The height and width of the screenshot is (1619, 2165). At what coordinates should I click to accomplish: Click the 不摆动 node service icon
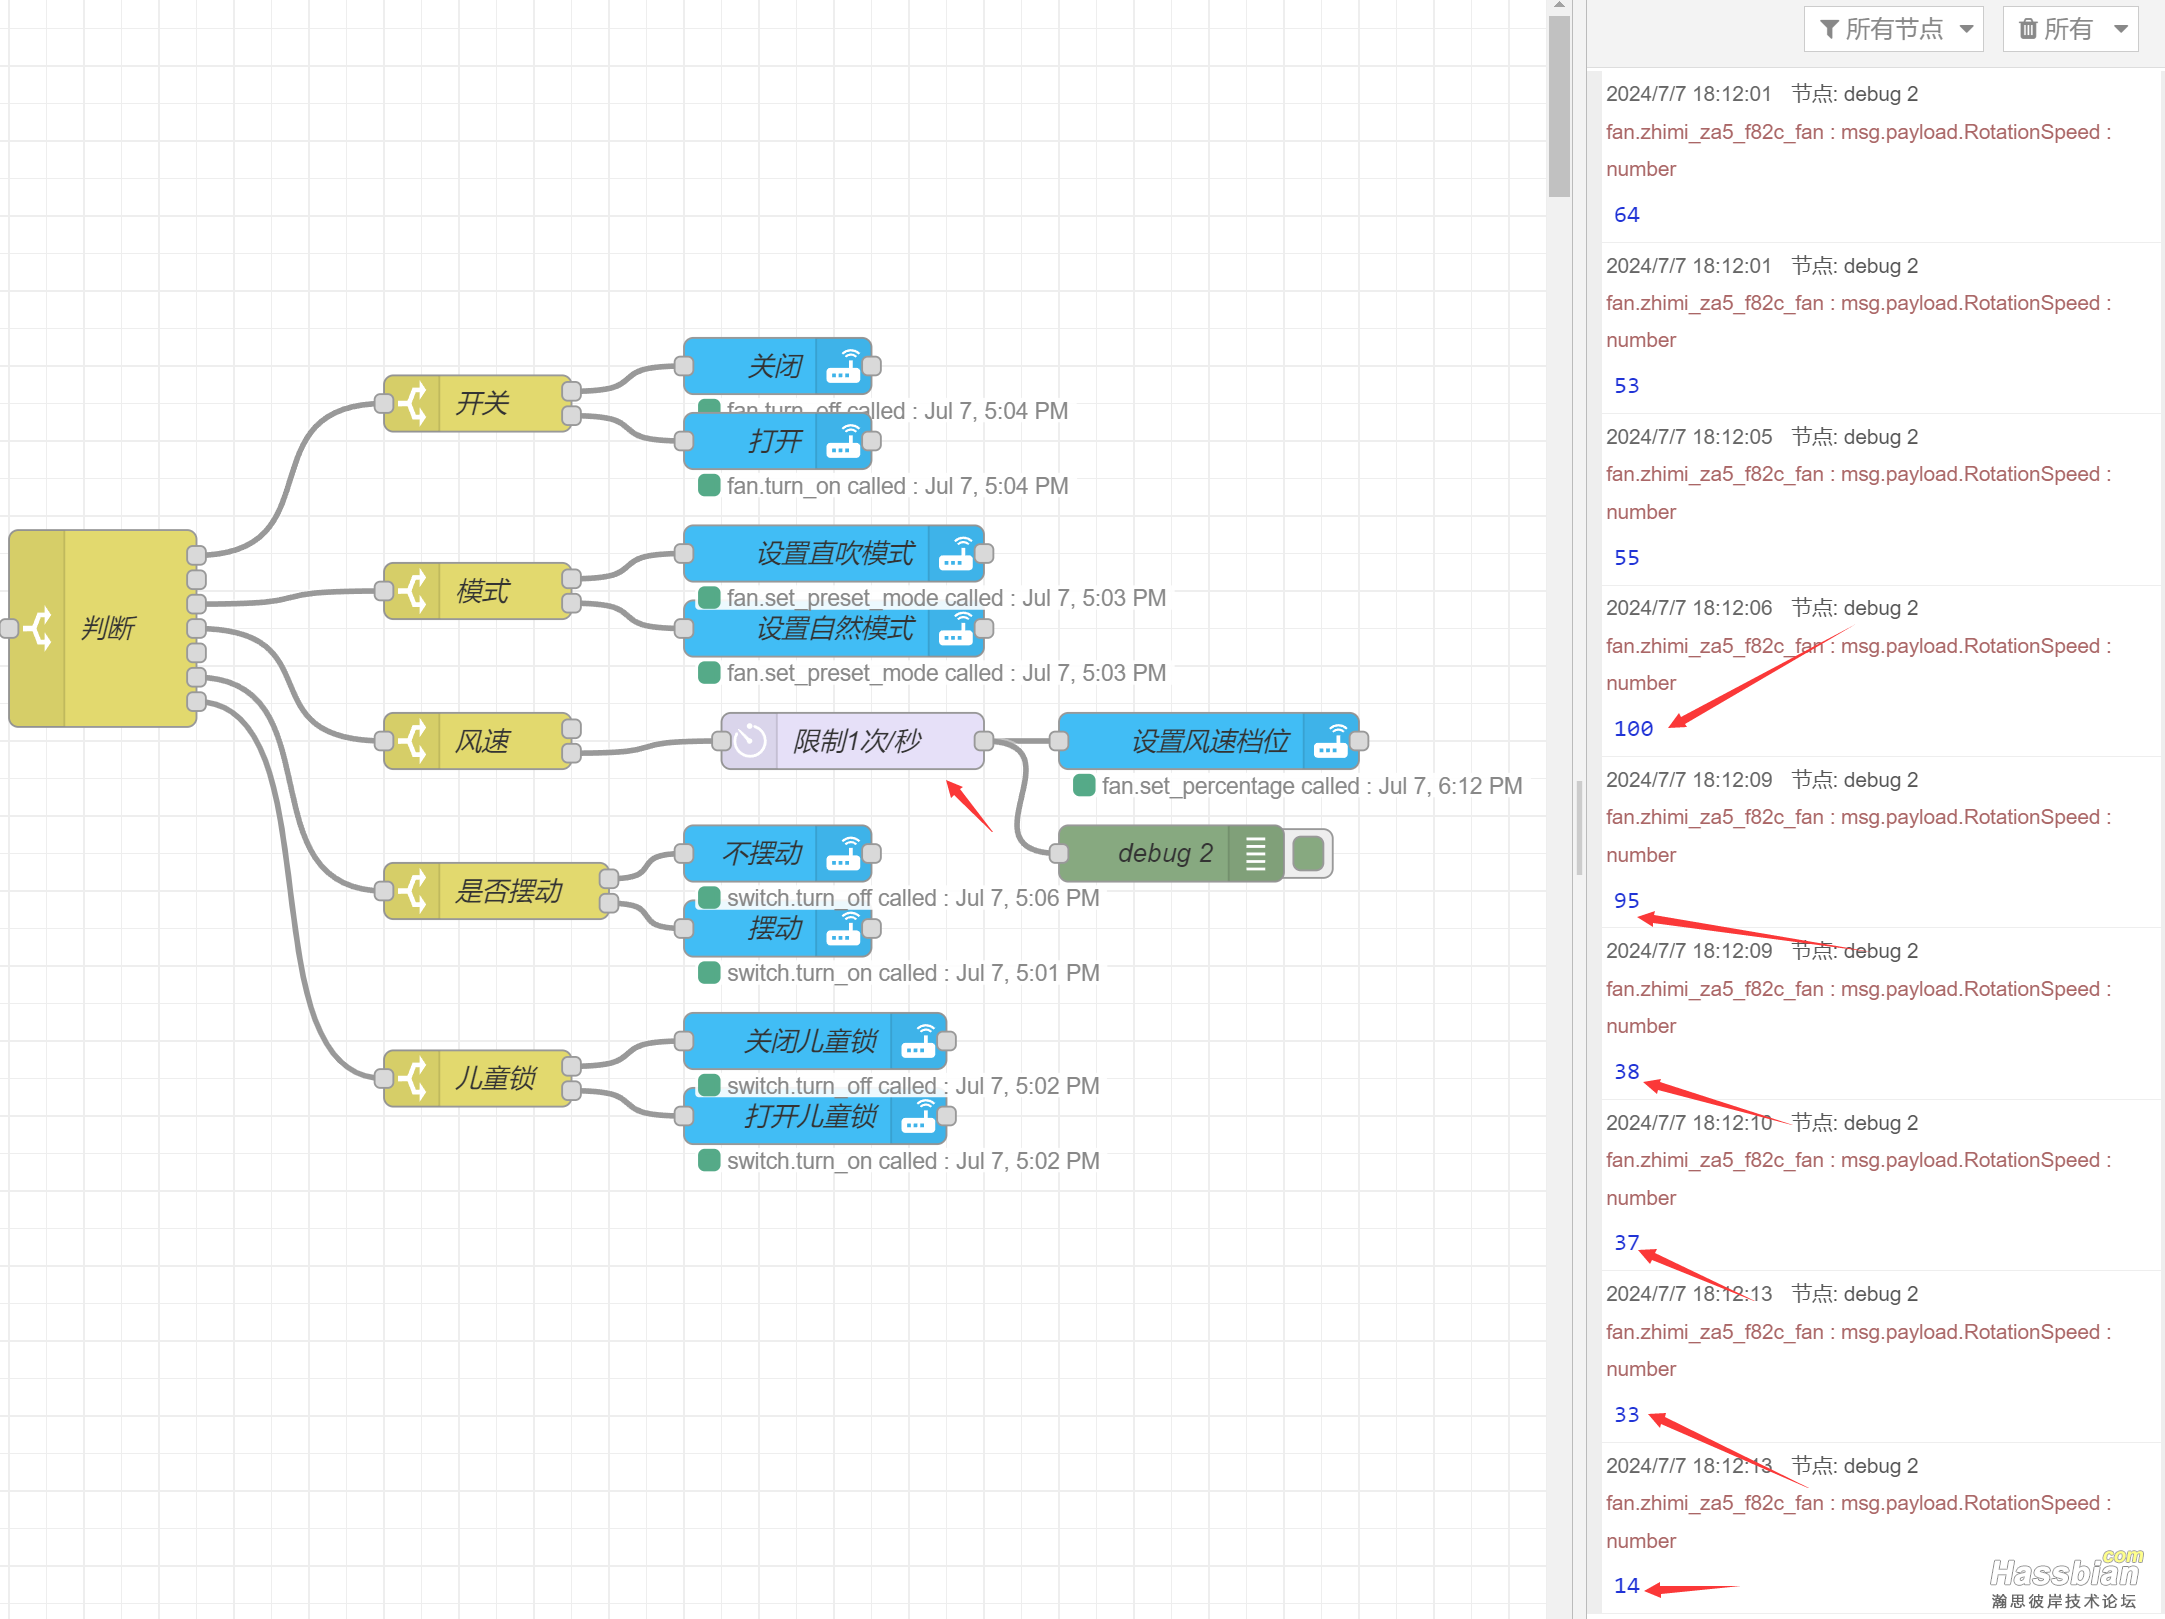[843, 854]
